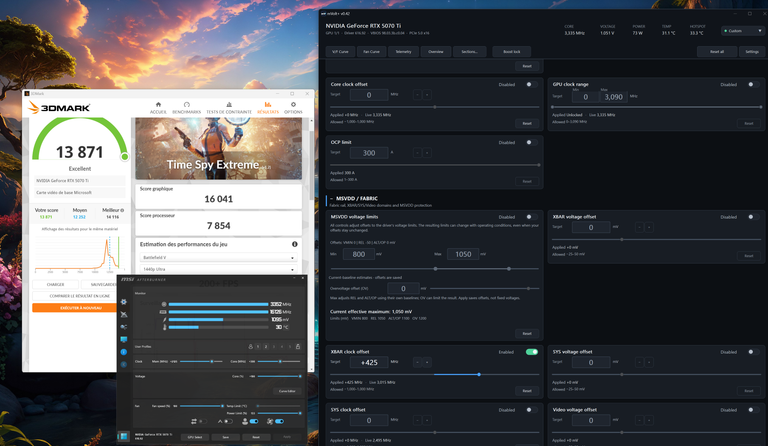Click info icon beside Estimation des performances
768x446 pixels.
click(295, 244)
